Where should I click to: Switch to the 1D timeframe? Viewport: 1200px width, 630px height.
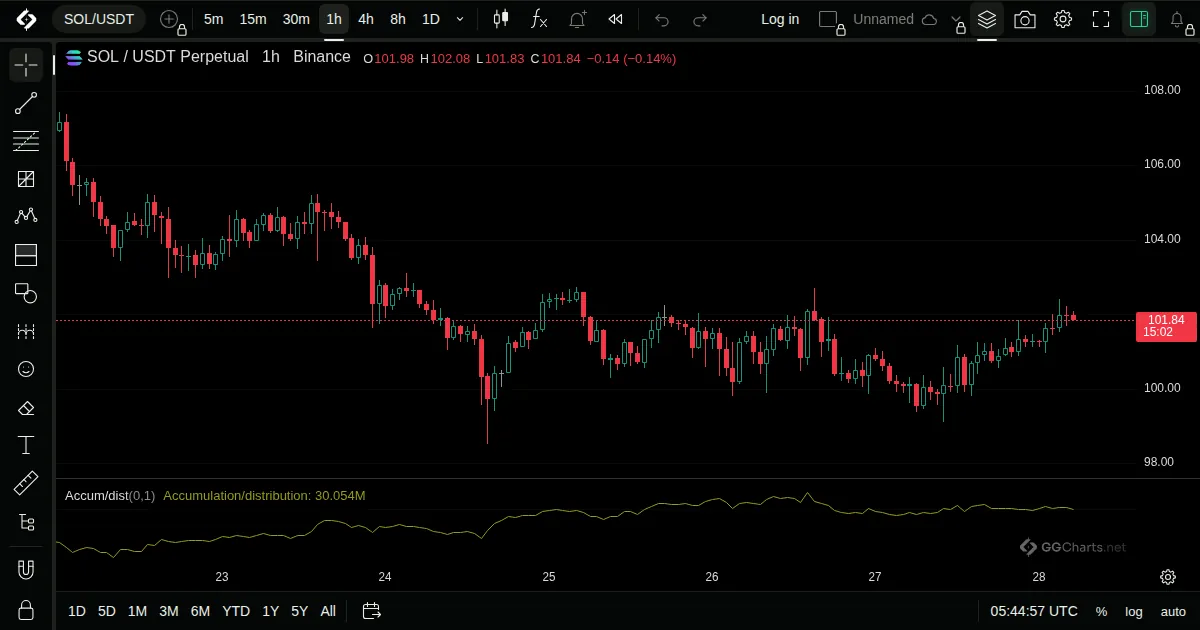tap(430, 19)
